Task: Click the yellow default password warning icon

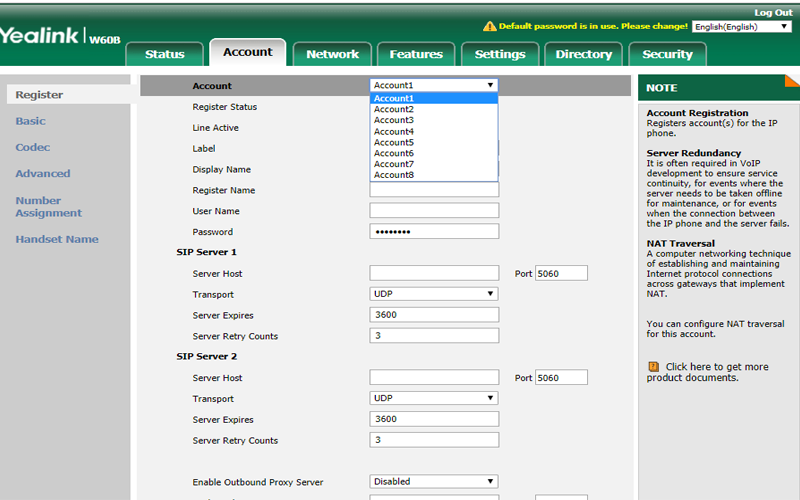Action: (x=489, y=26)
